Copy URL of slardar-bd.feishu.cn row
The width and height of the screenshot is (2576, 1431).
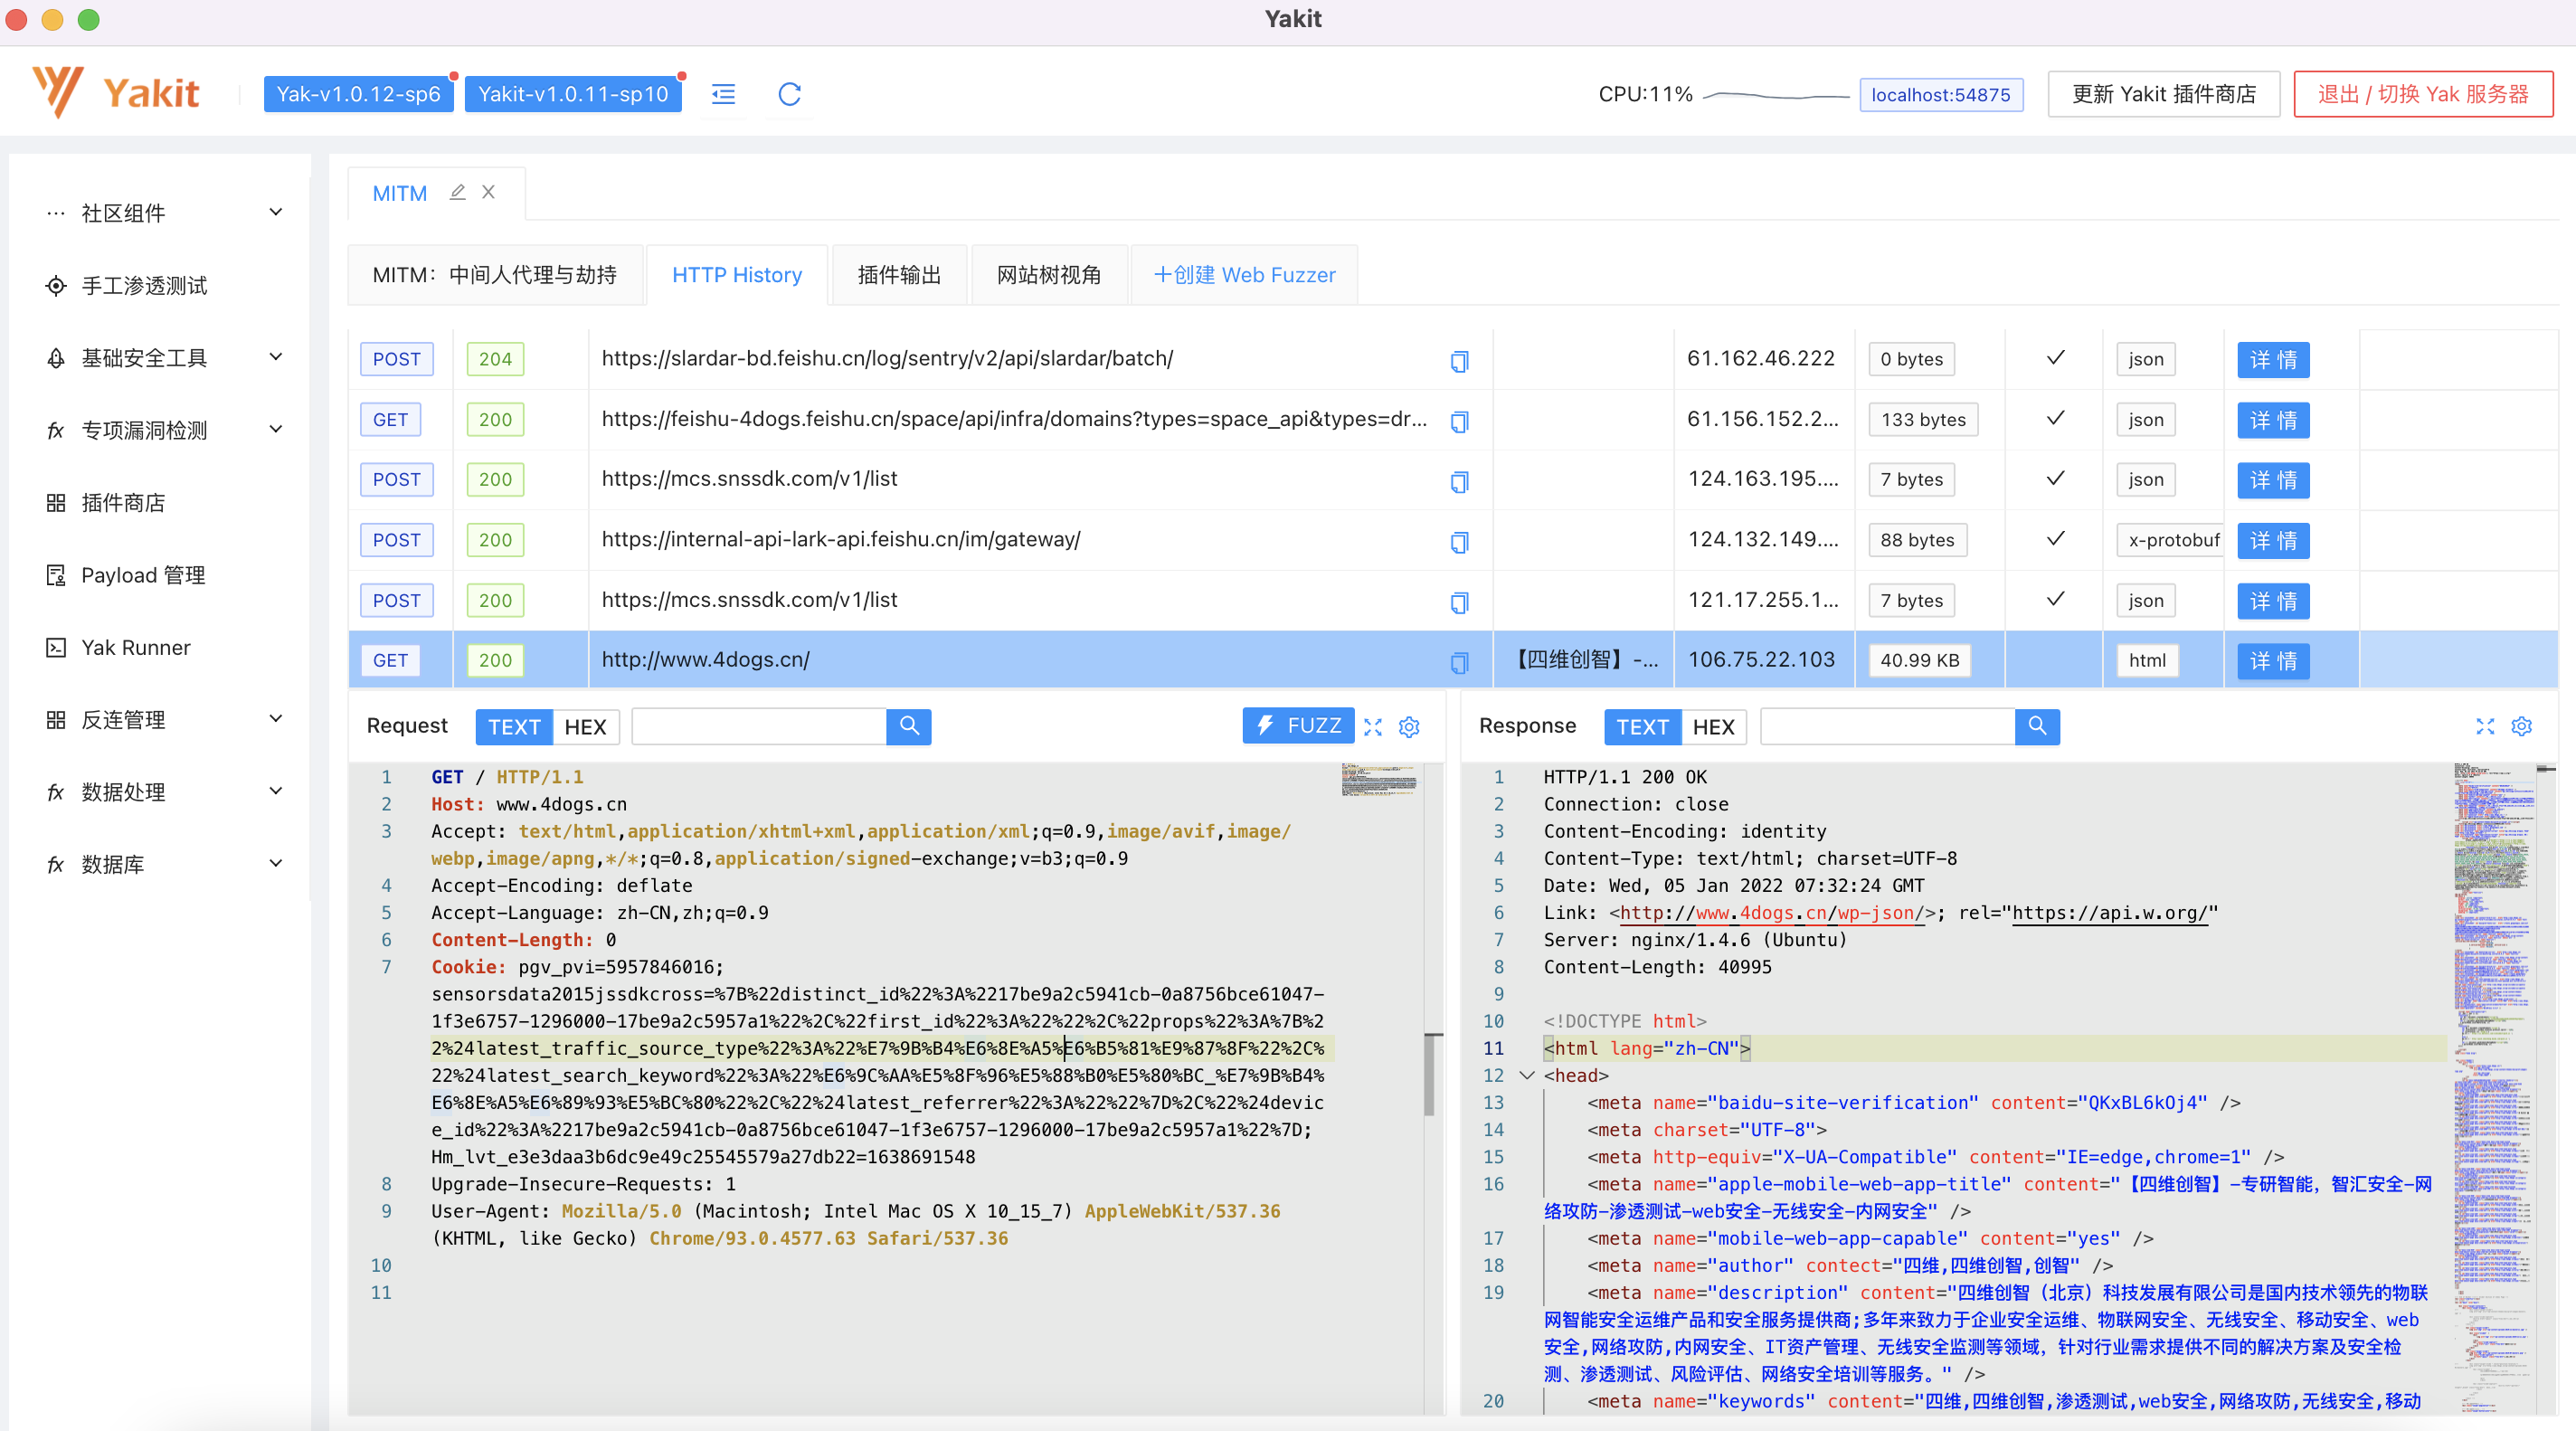pos(1459,360)
